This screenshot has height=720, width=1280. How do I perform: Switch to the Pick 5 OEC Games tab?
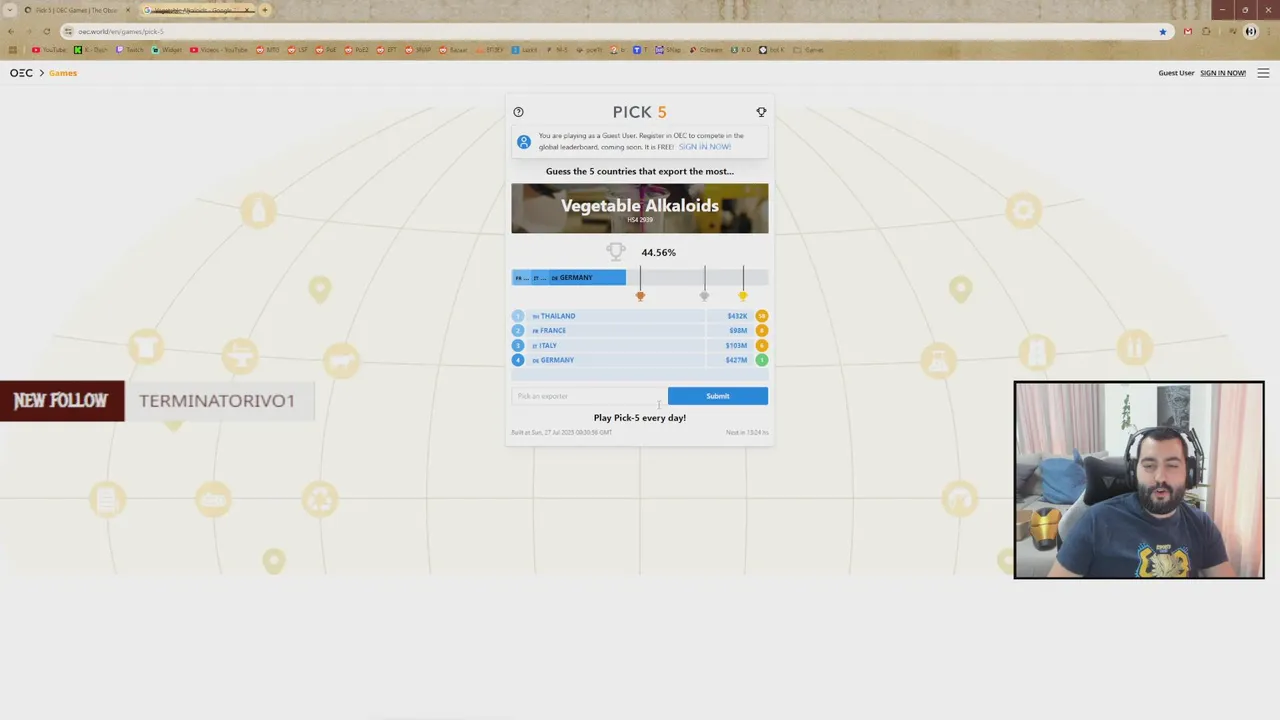point(76,10)
